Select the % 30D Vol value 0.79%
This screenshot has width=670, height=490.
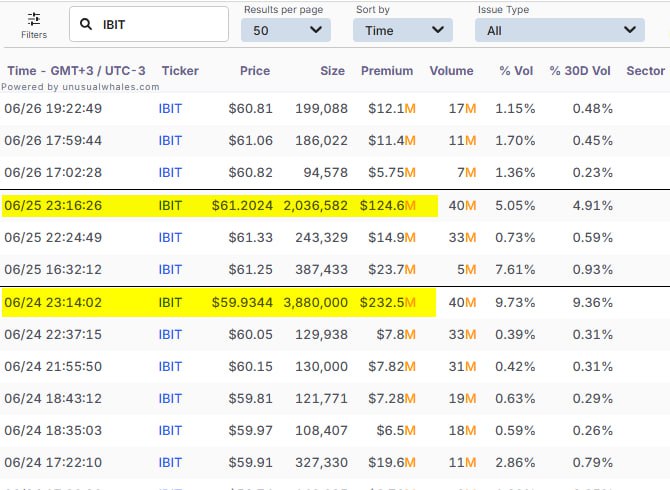click(593, 463)
